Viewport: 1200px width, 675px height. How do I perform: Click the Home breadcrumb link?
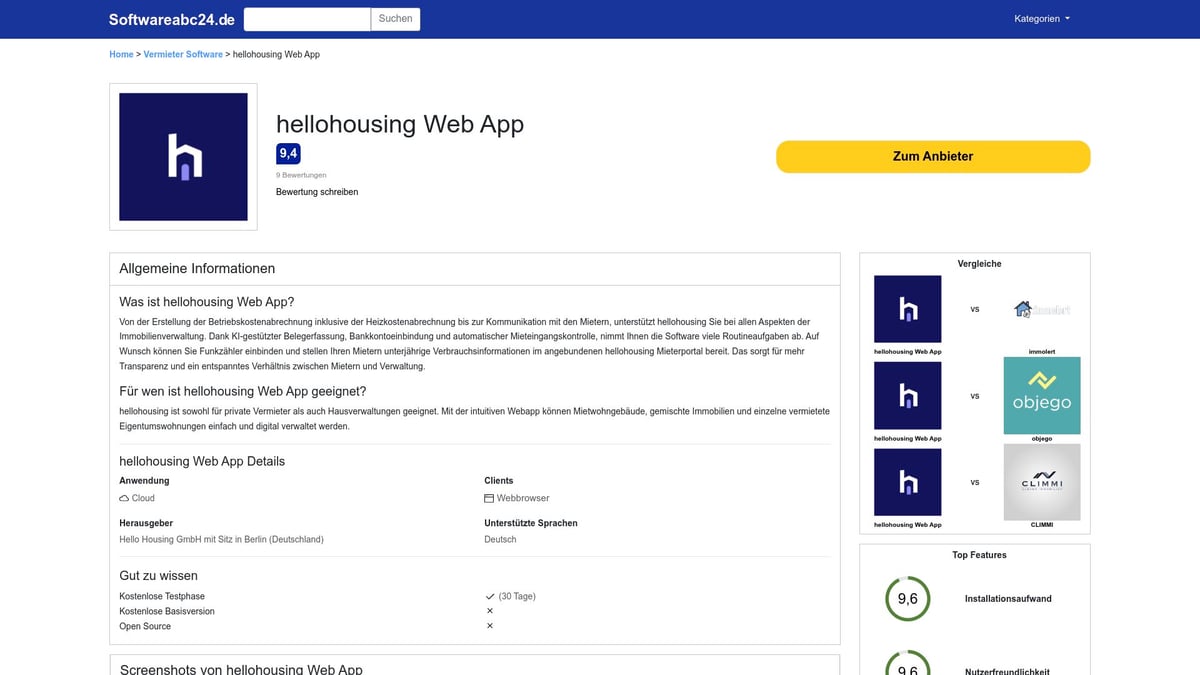(121, 54)
